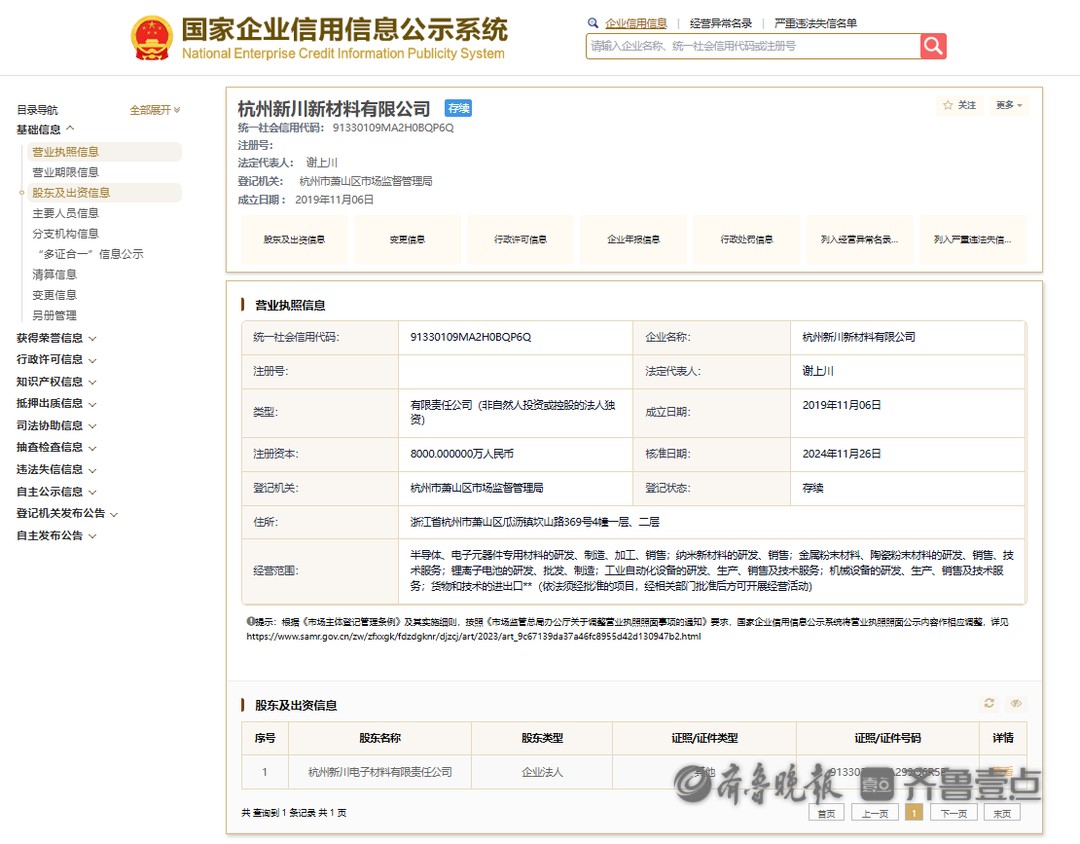The image size is (1080, 844).
Task: Switch to the 经营异常名录 tab
Action: pyautogui.click(x=720, y=23)
